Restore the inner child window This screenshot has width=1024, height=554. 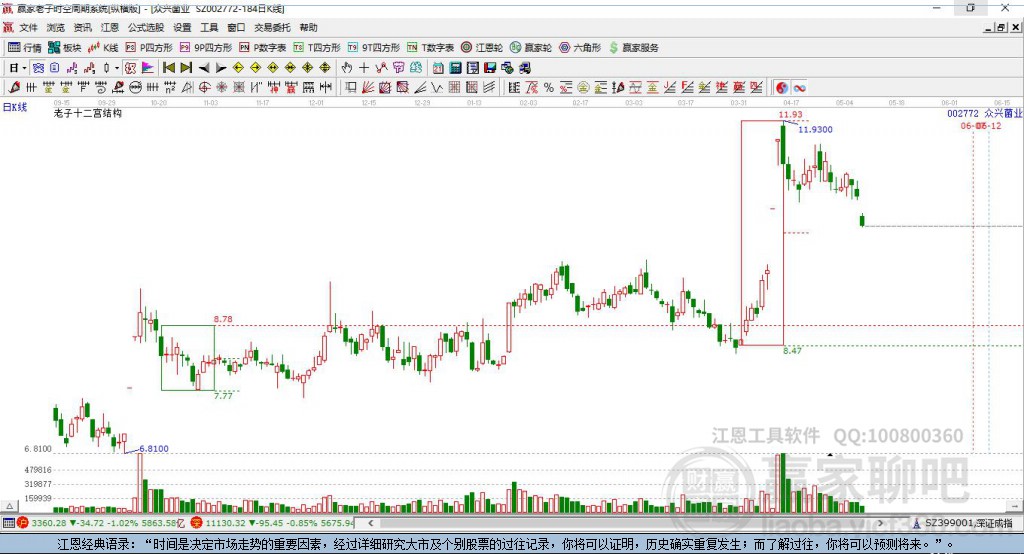click(x=1001, y=27)
